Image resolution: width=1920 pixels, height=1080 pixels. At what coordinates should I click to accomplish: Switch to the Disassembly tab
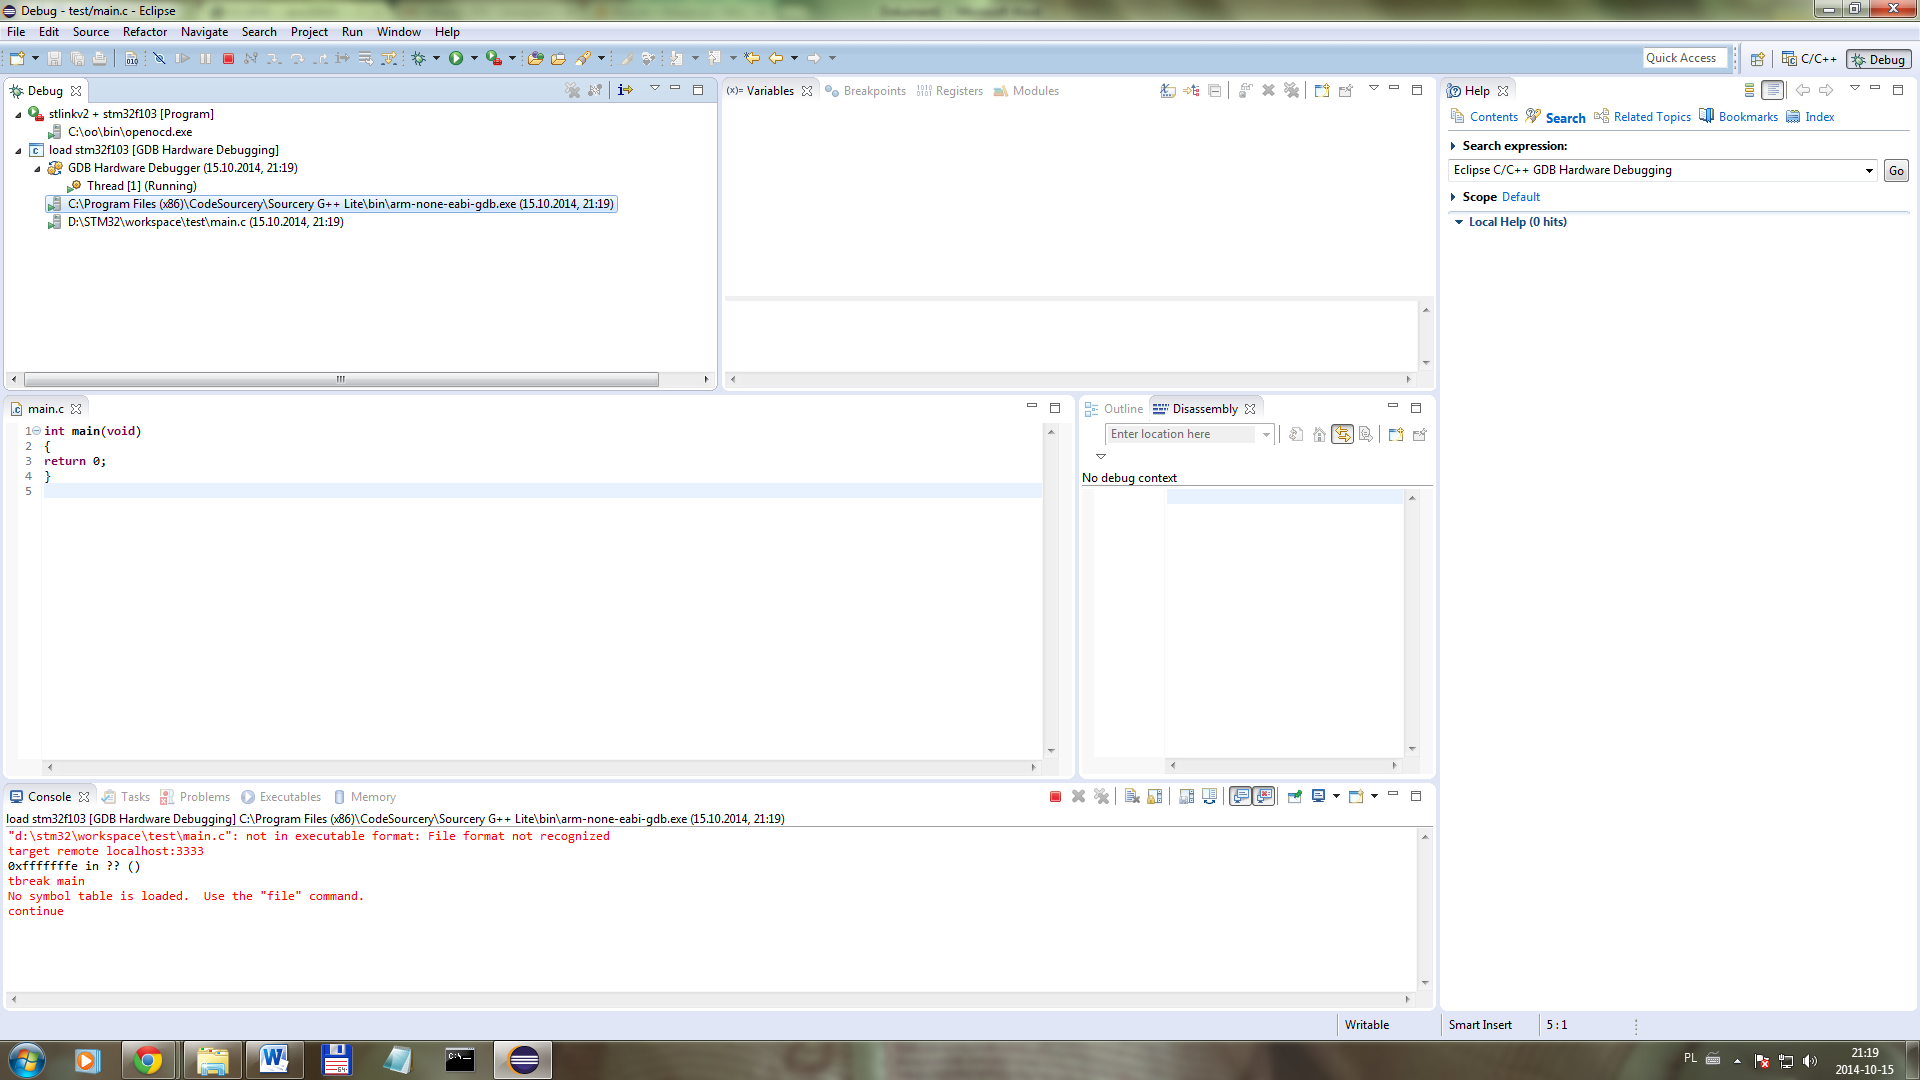coord(1205,408)
